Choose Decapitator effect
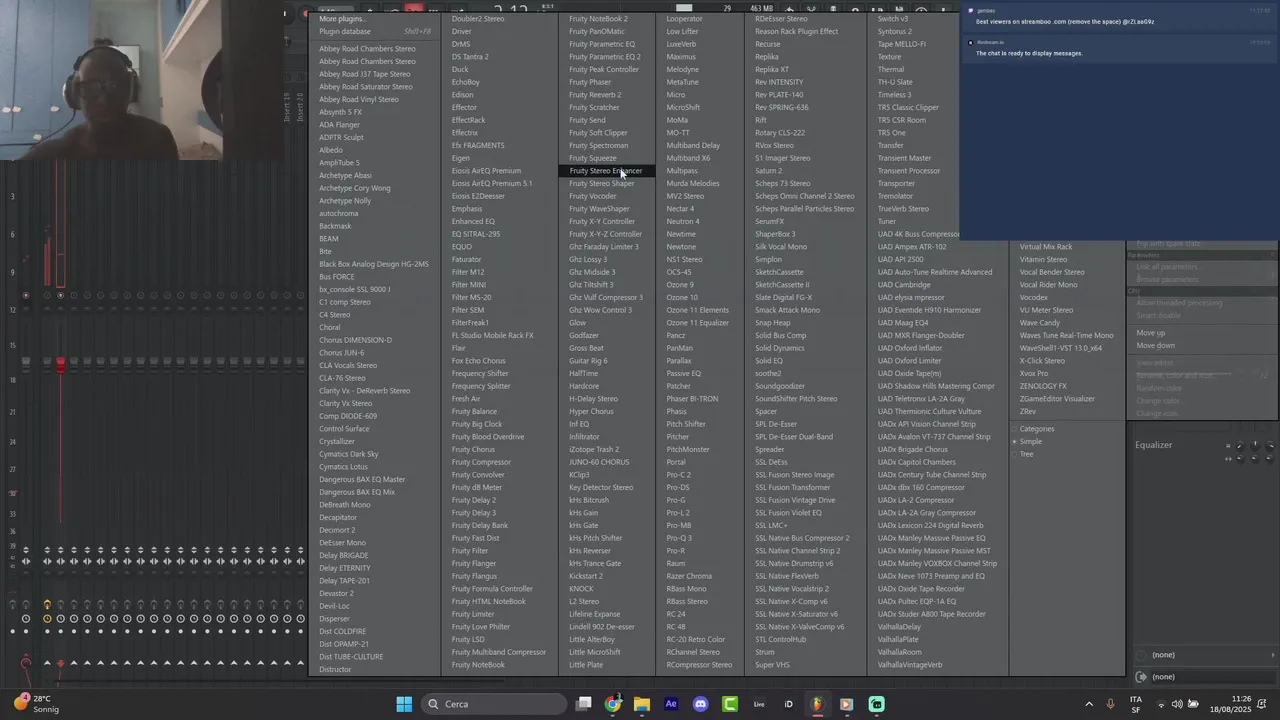Screen dimensions: 1280x720 pyautogui.click(x=338, y=518)
